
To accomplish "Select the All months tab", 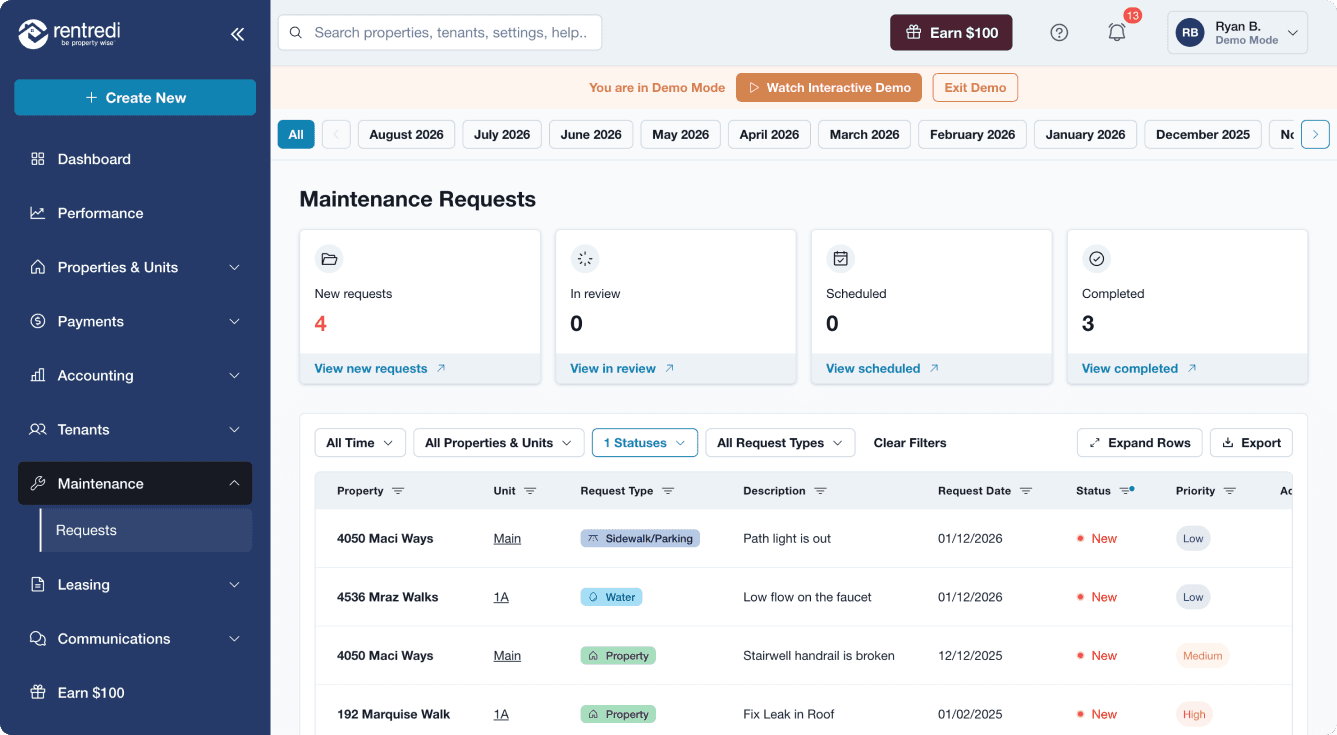I will point(296,135).
